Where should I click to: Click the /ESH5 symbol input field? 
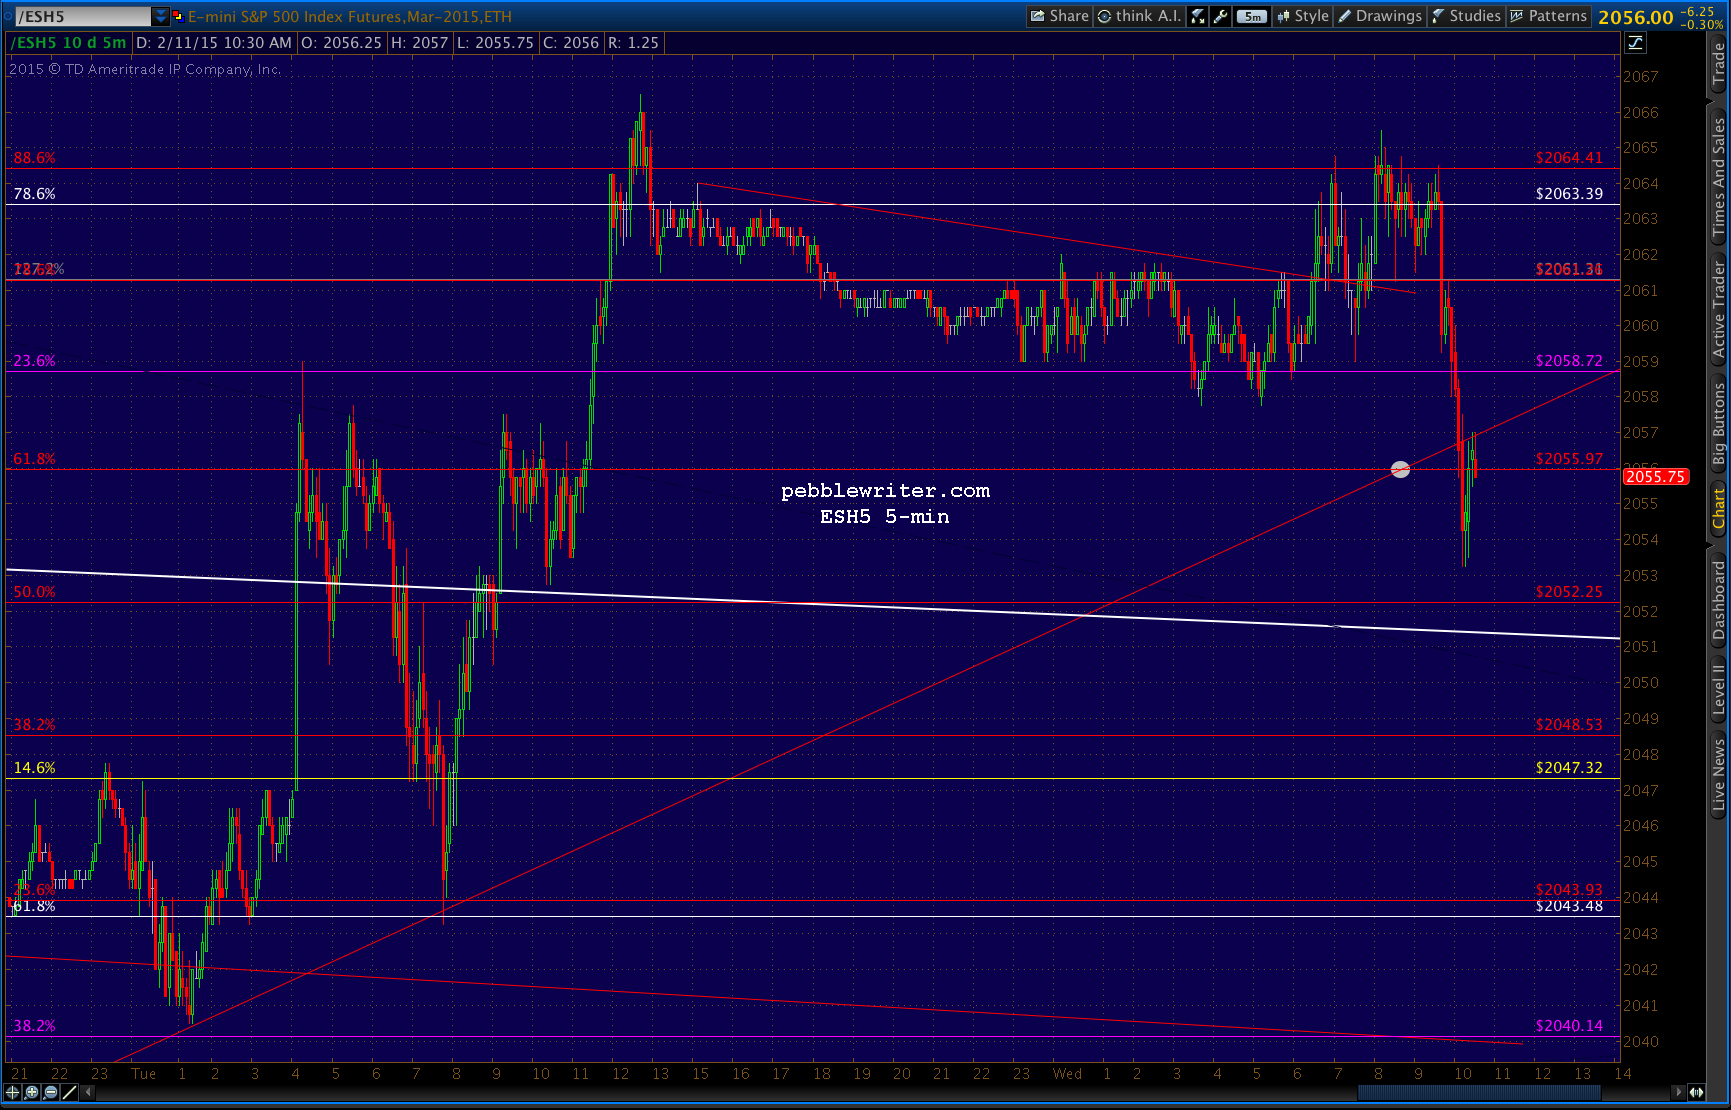[83, 16]
